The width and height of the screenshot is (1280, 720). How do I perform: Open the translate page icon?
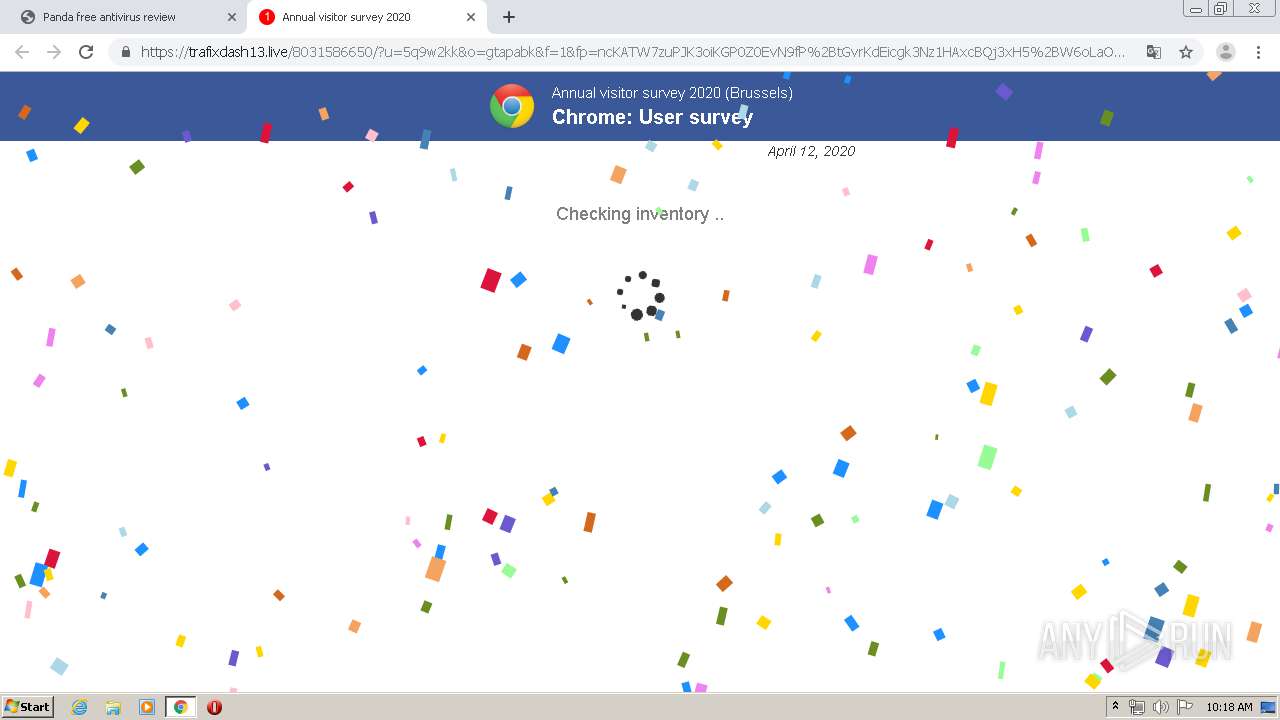tap(1153, 52)
